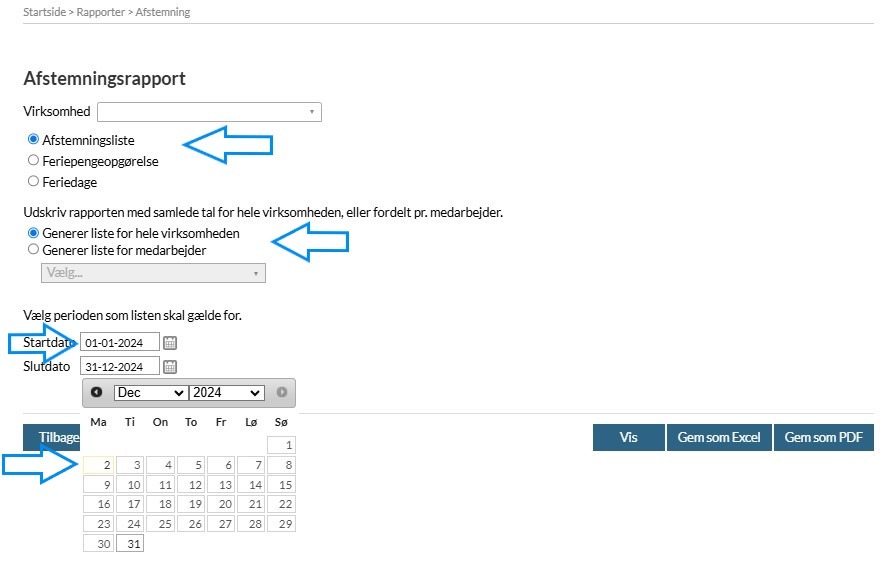Open the Startdato calendar picker icon

(170, 342)
